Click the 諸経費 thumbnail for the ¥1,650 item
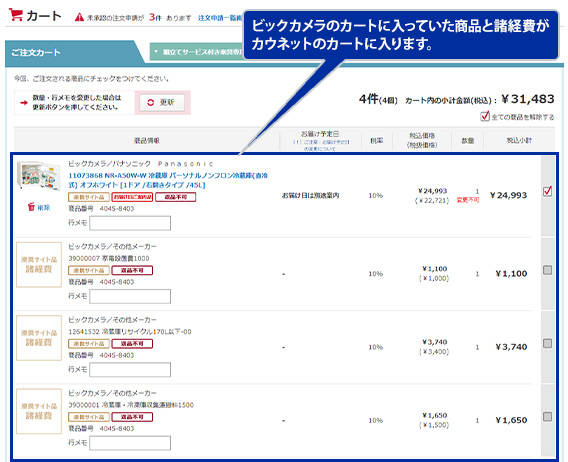 [x=39, y=411]
